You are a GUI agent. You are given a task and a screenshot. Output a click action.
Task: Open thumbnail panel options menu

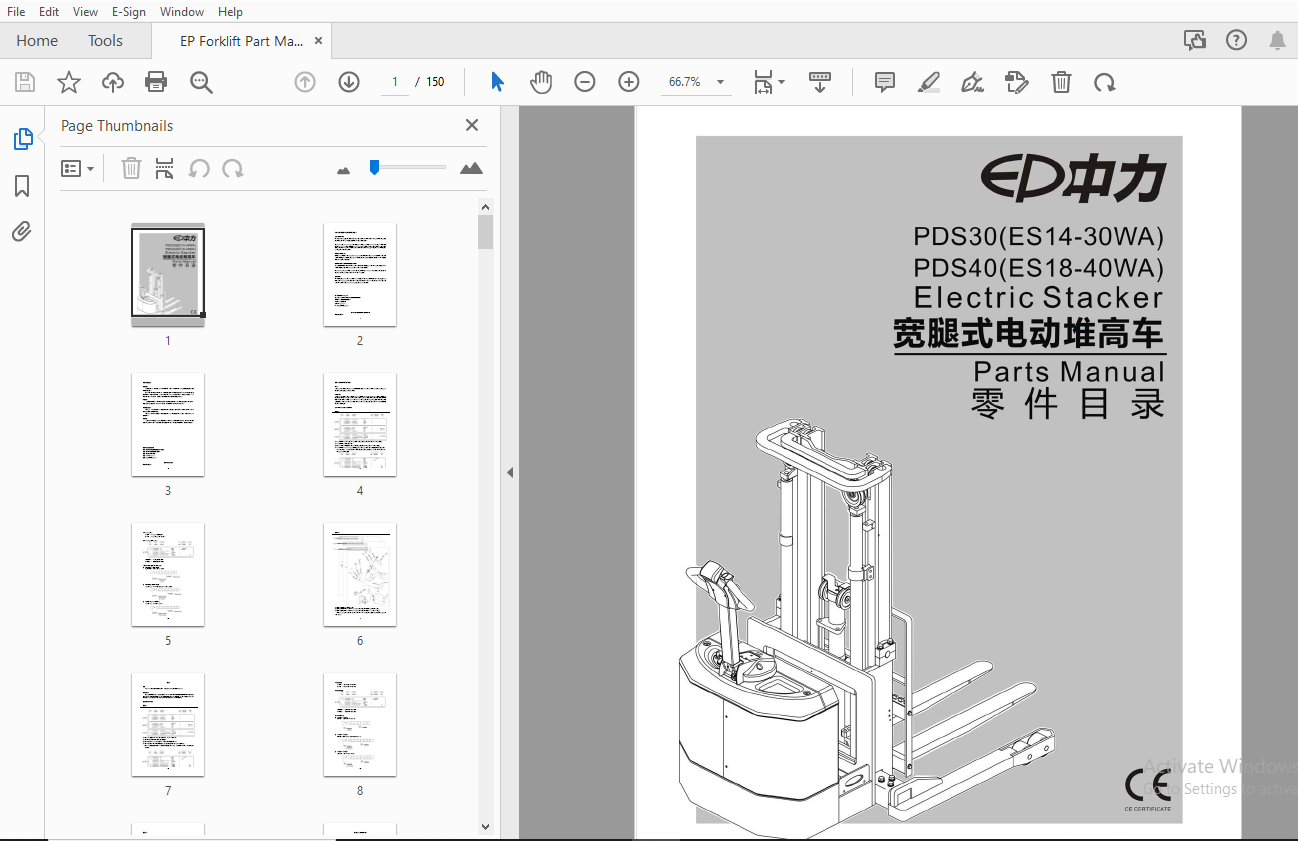click(x=77, y=169)
